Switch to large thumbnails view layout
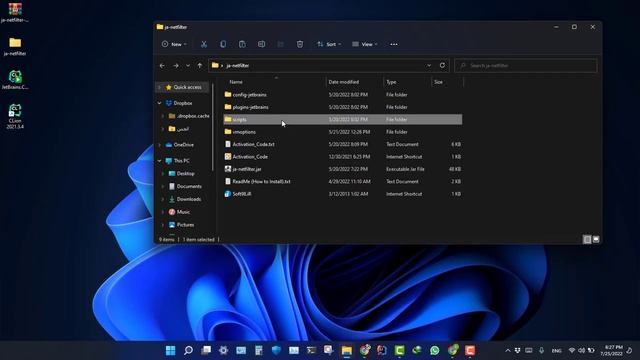The height and width of the screenshot is (360, 640). [x=596, y=240]
